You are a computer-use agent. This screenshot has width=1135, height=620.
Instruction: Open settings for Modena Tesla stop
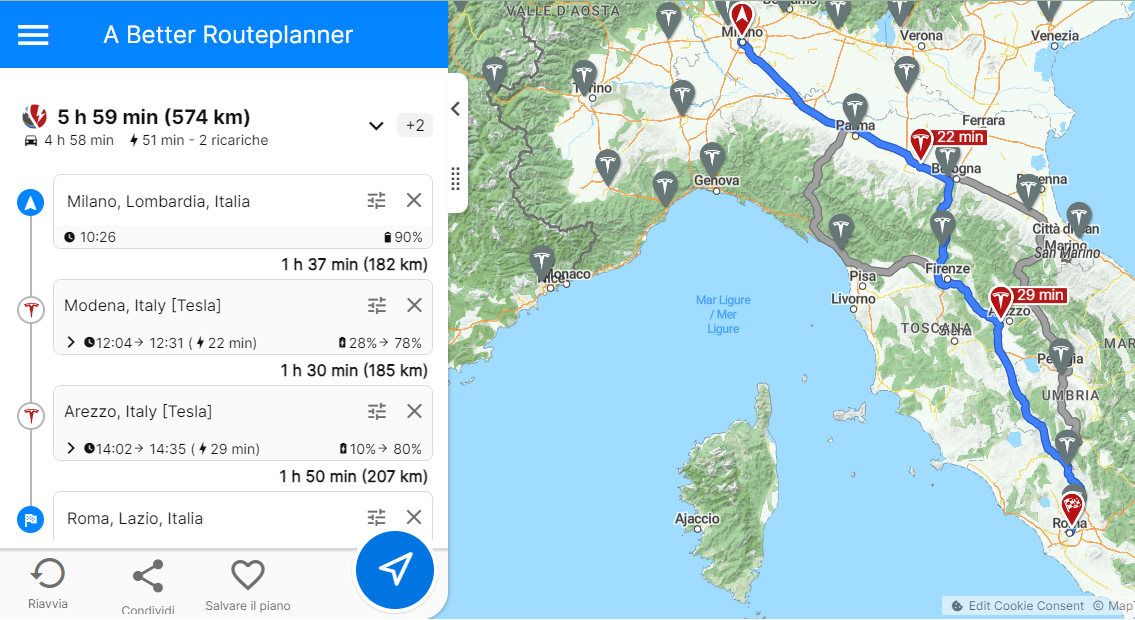tap(376, 305)
